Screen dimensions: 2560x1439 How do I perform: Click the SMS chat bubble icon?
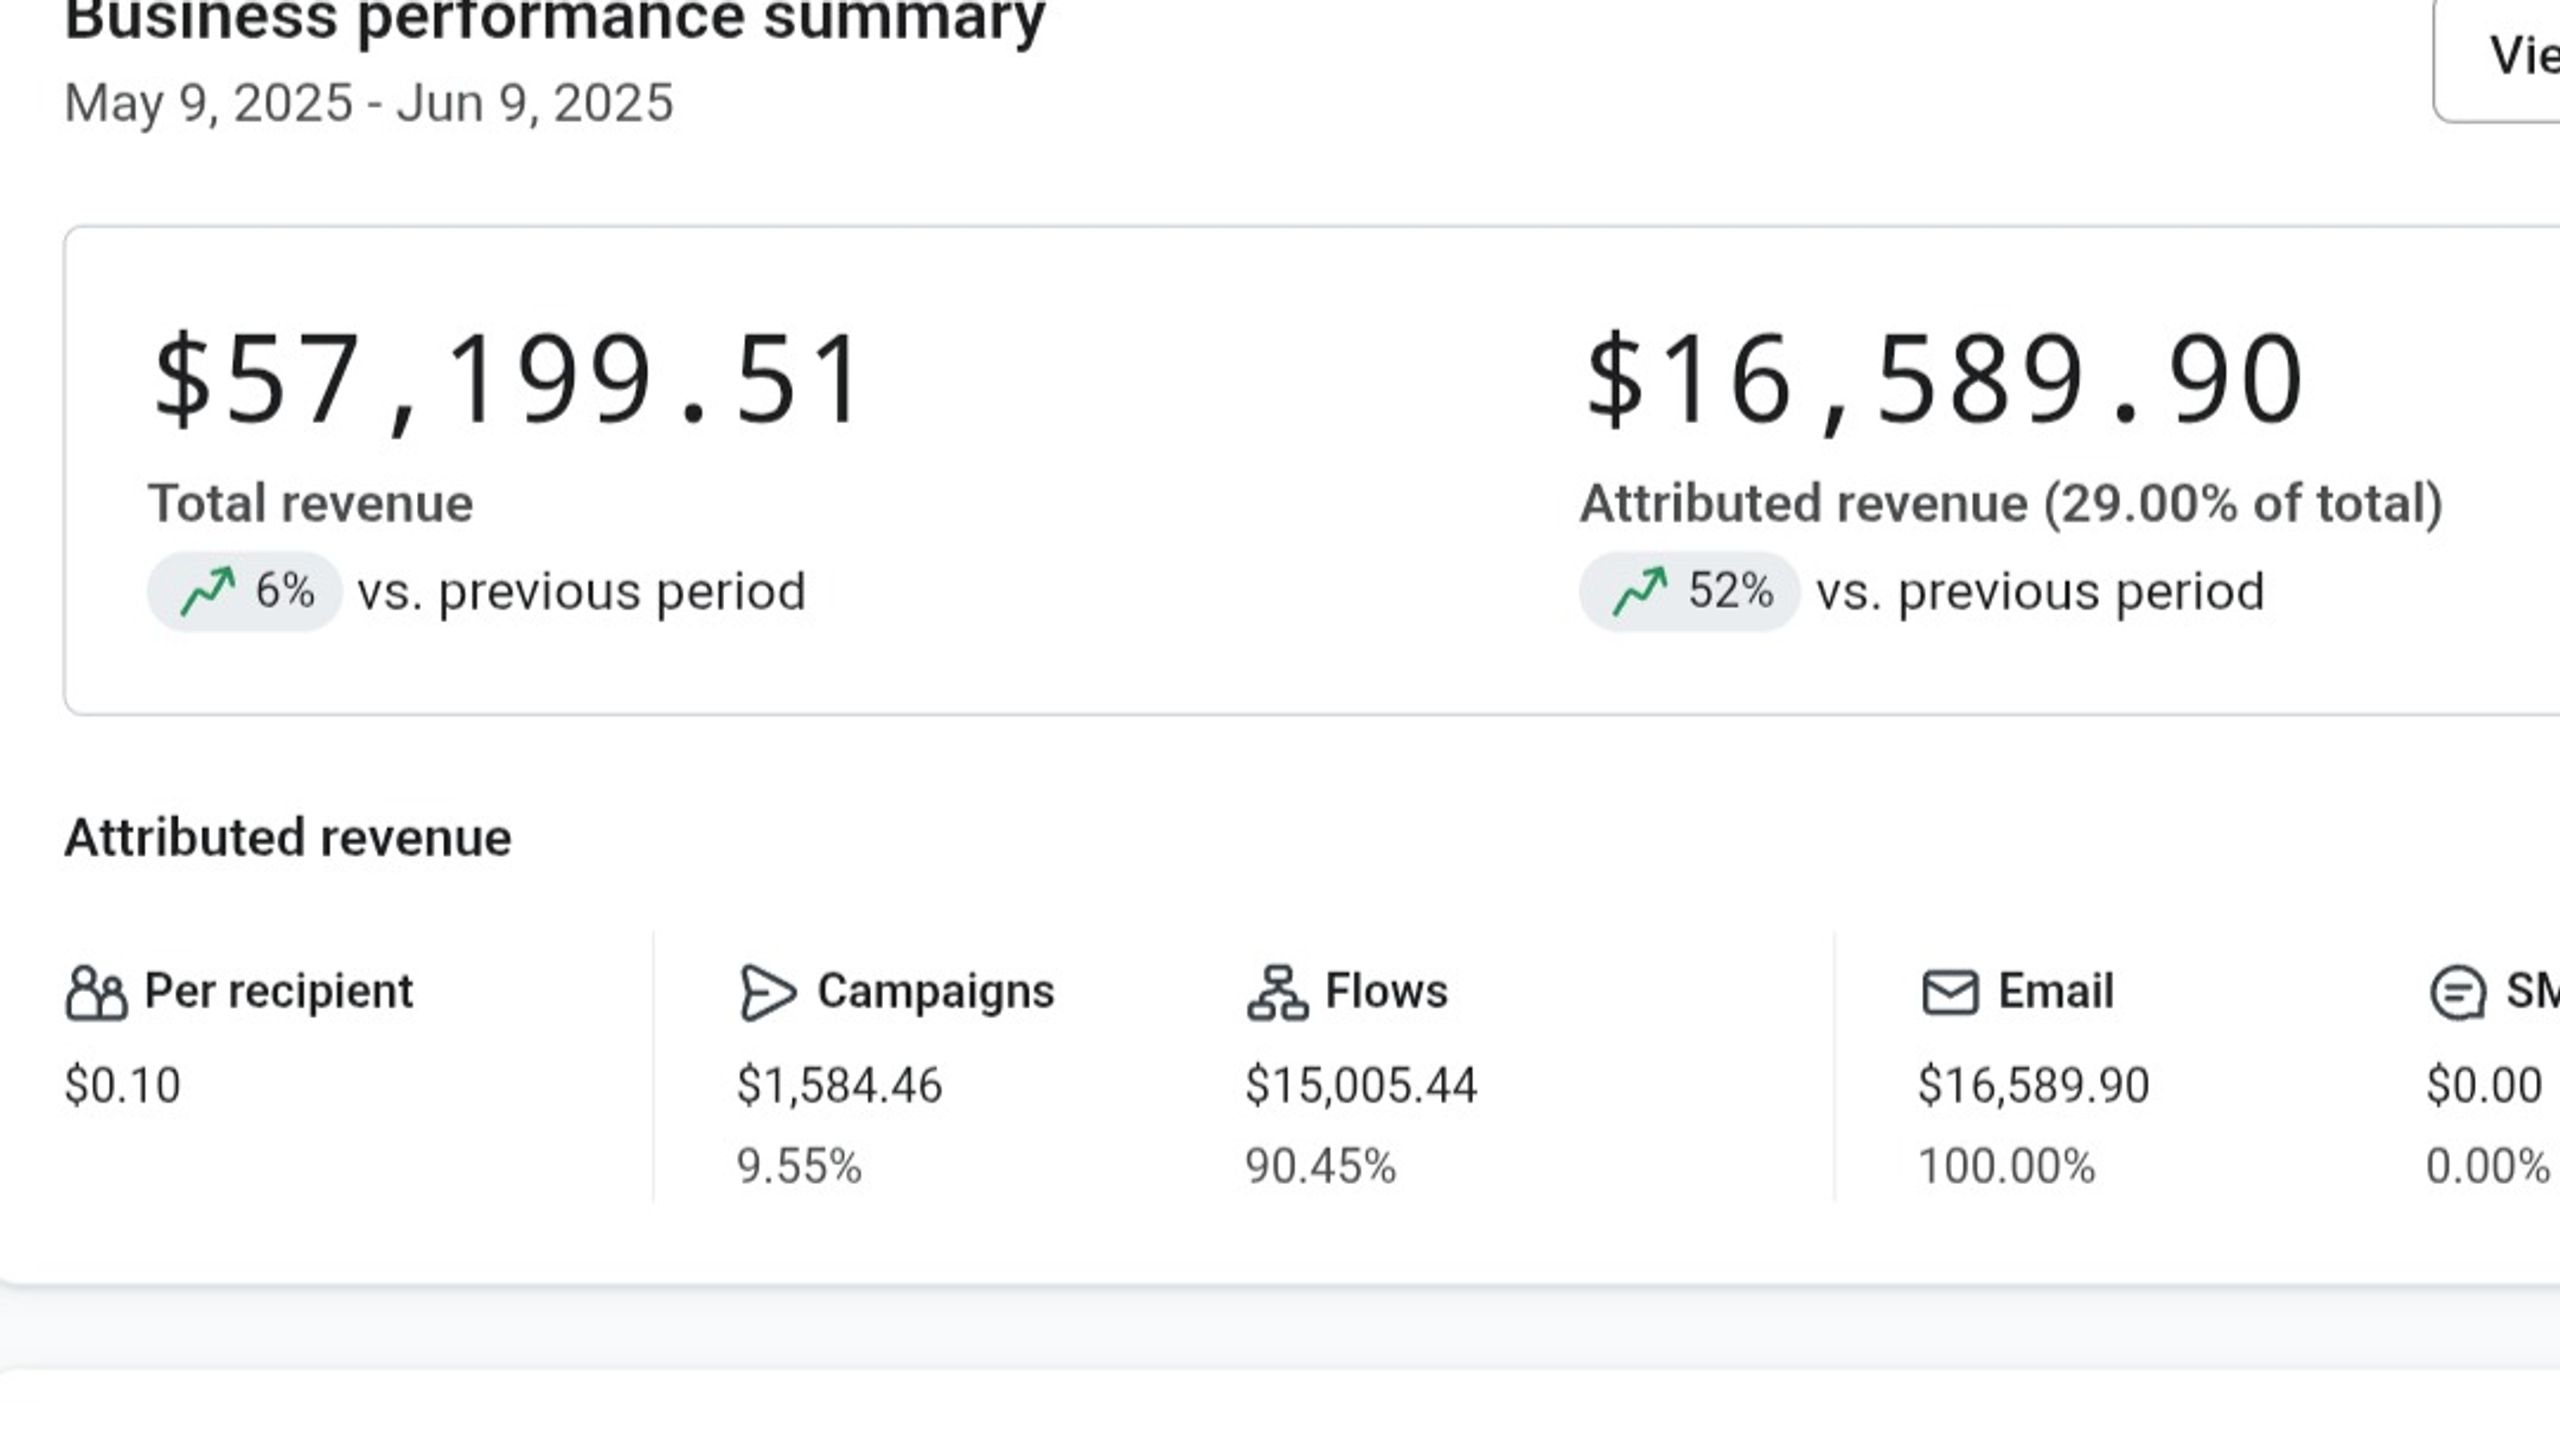pos(2457,993)
